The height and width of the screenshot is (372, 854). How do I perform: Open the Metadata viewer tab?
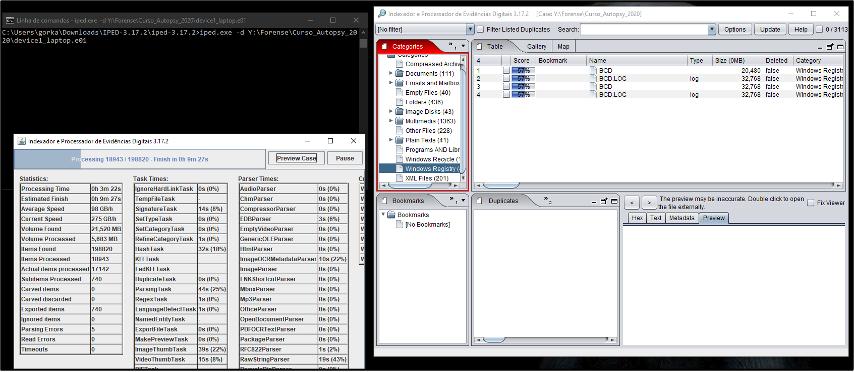click(682, 218)
